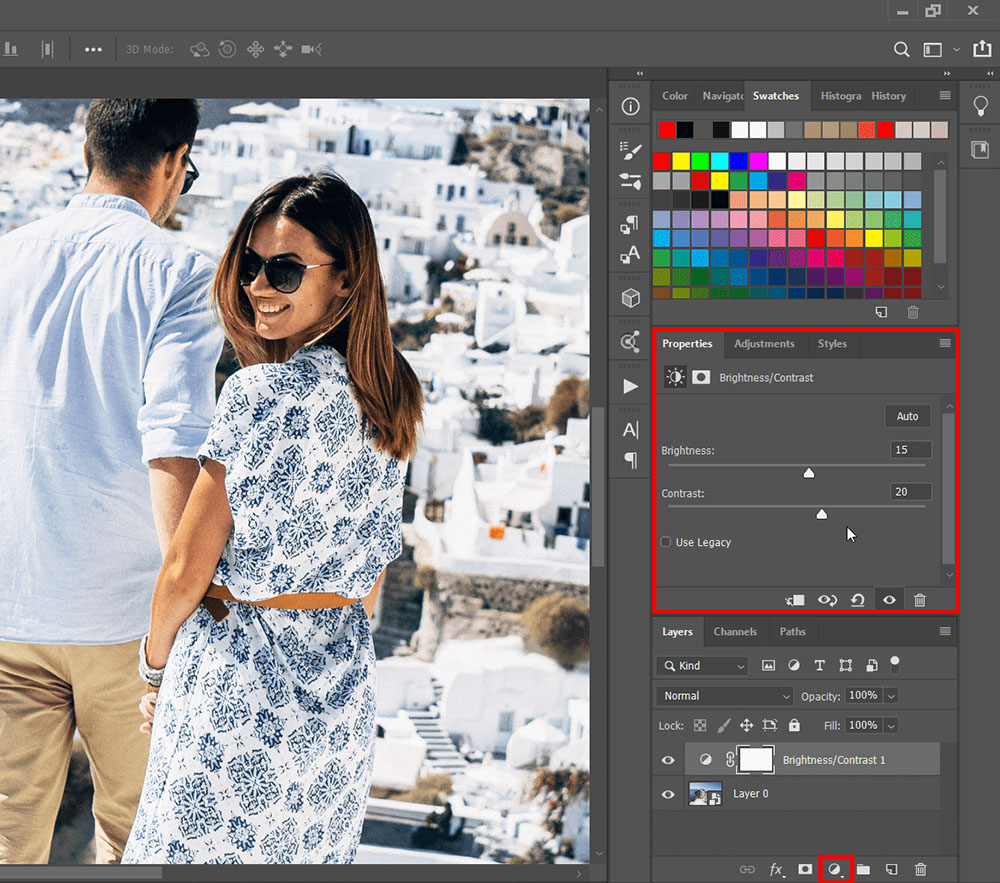Clip adjustment to the layer below
Image resolution: width=1000 pixels, height=883 pixels.
coord(794,599)
